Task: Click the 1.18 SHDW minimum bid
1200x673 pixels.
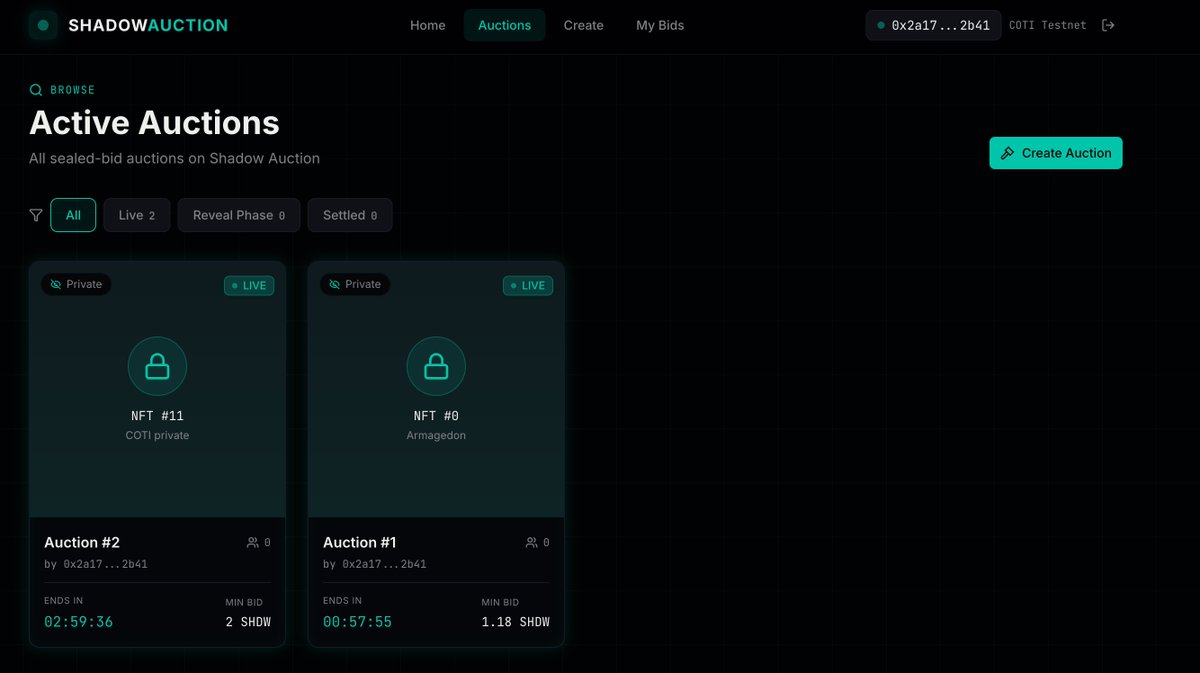Action: [x=516, y=622]
